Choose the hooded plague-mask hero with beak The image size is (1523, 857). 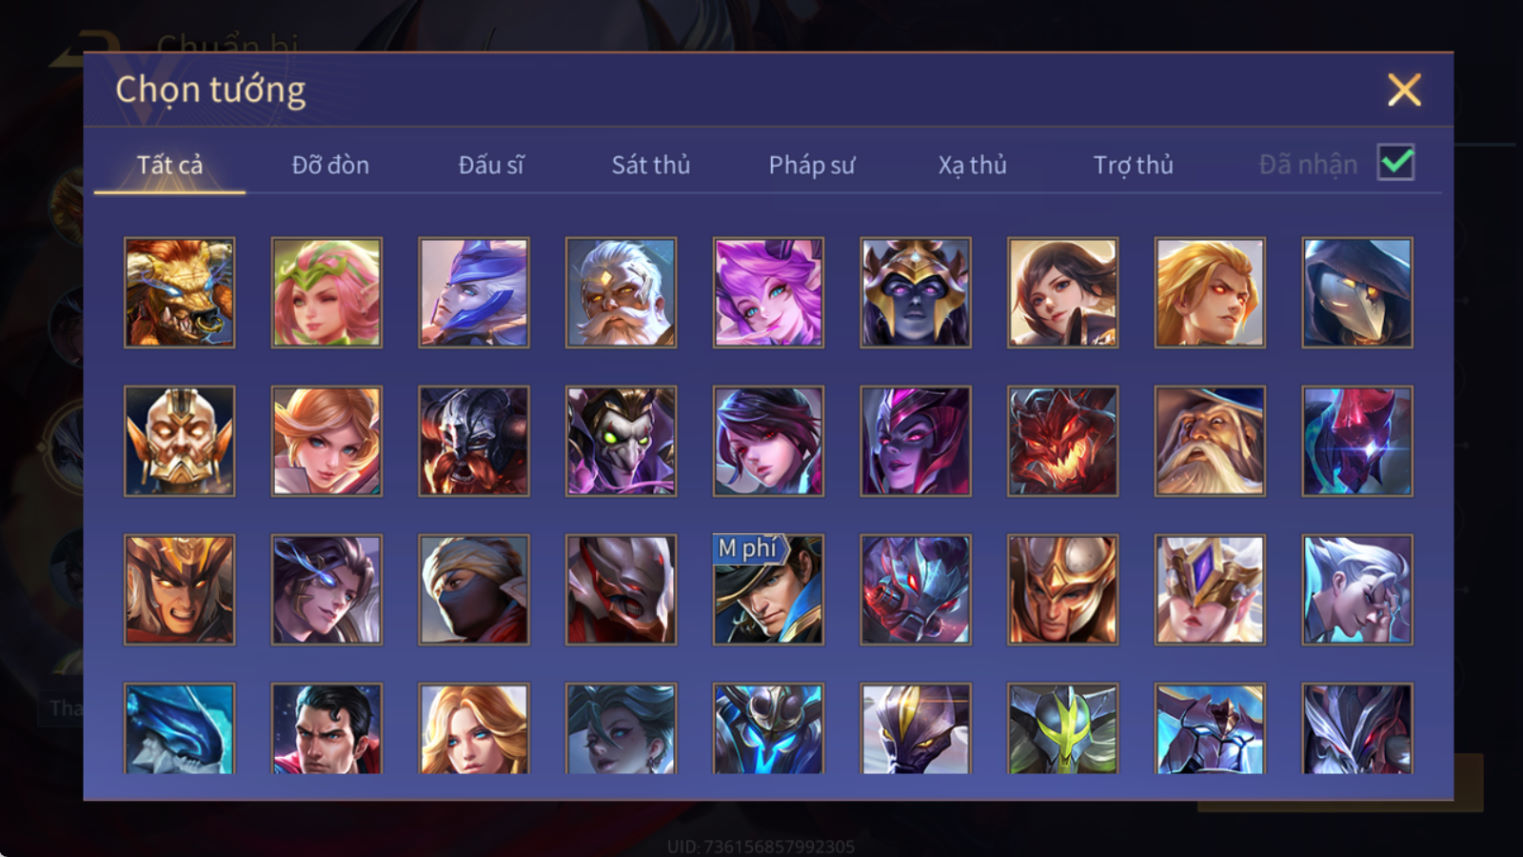coord(1357,292)
